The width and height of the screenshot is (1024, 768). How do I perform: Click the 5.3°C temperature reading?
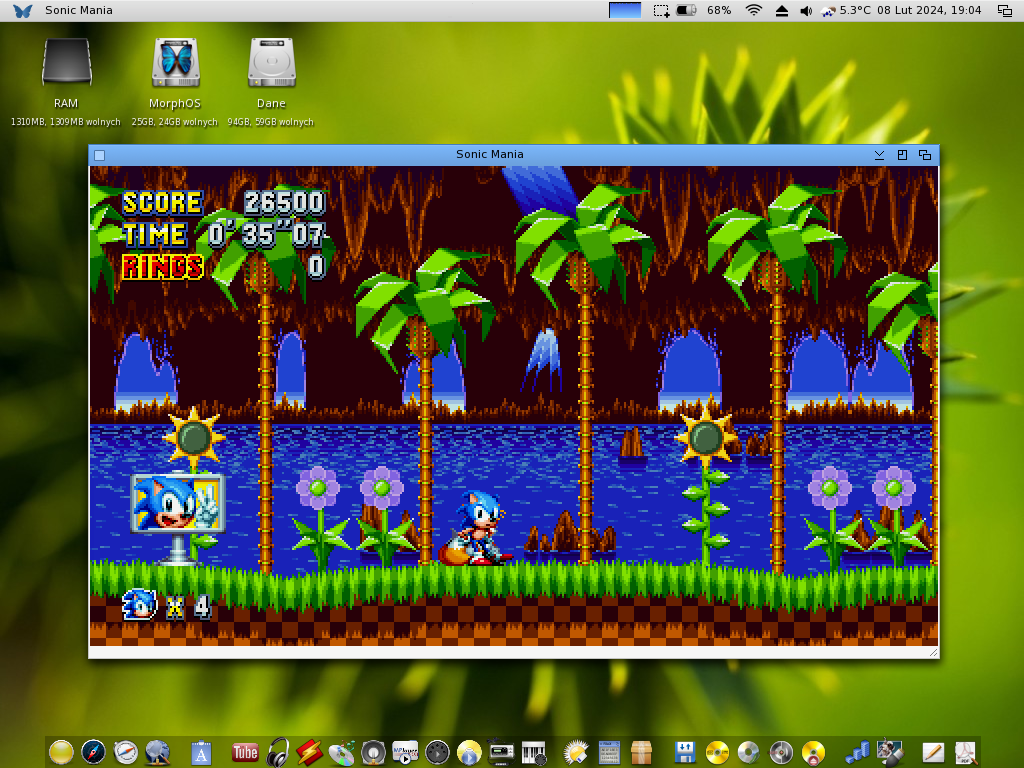(x=855, y=10)
